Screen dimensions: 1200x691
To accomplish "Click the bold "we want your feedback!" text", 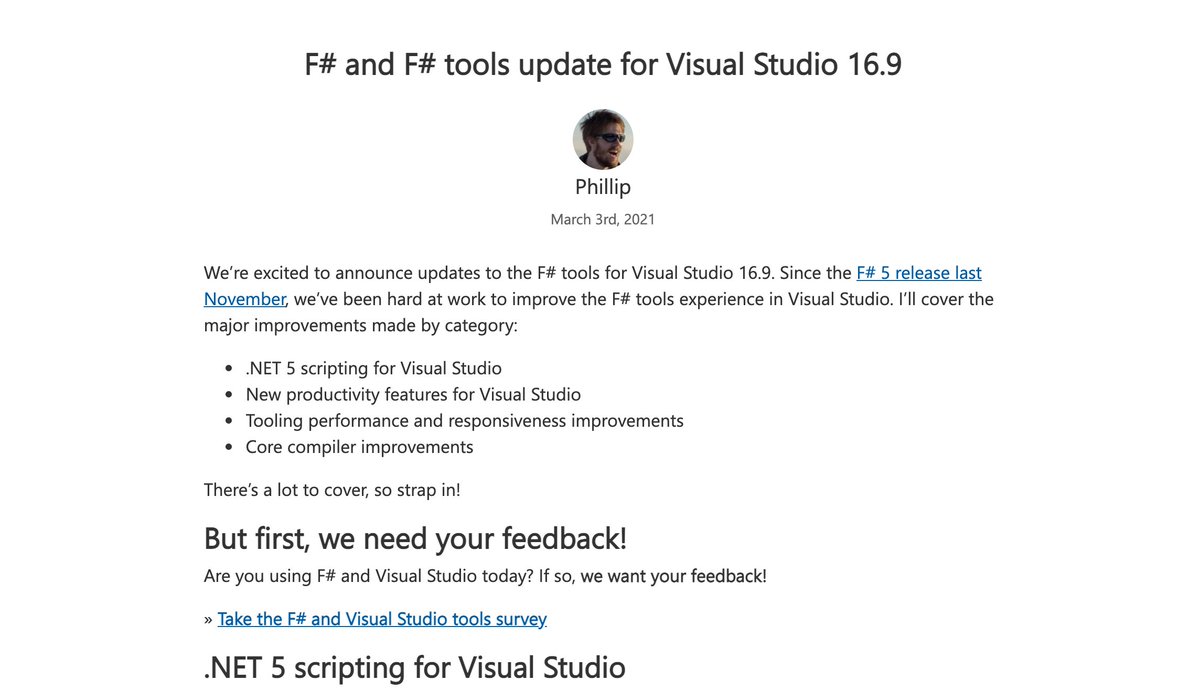I will tap(674, 576).
